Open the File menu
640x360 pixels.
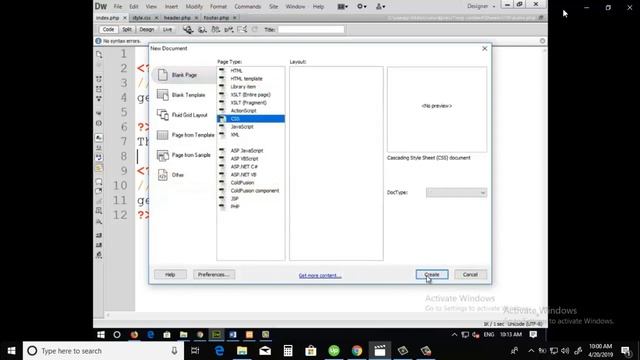118,7
